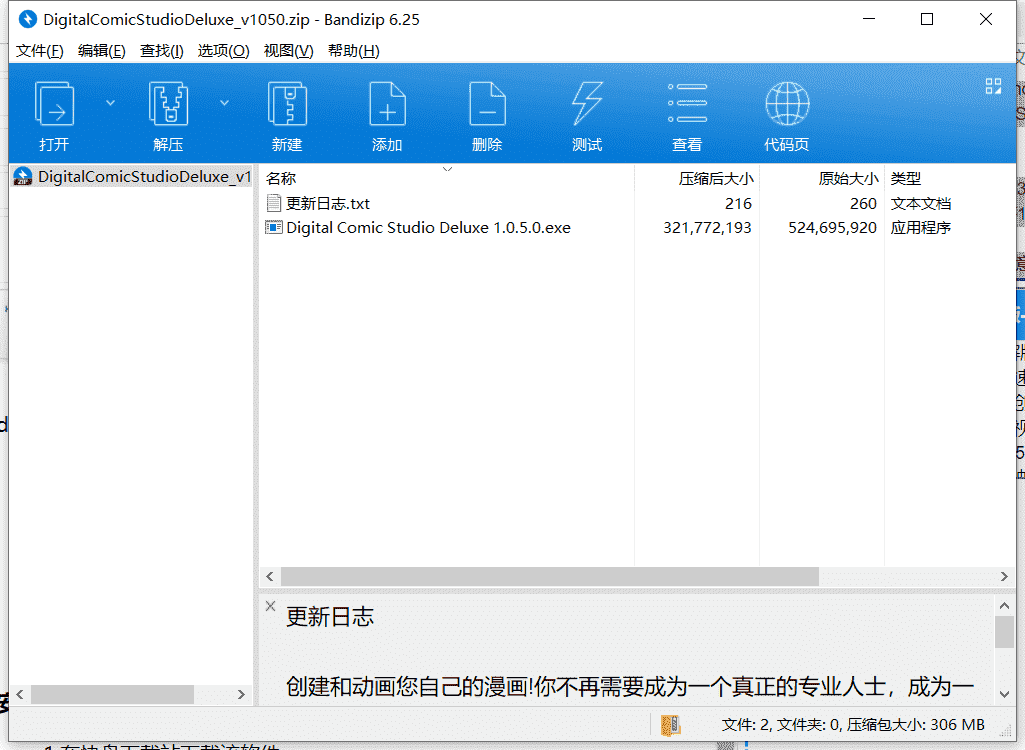
Task: Open the 文件(F) menu
Action: click(x=39, y=51)
